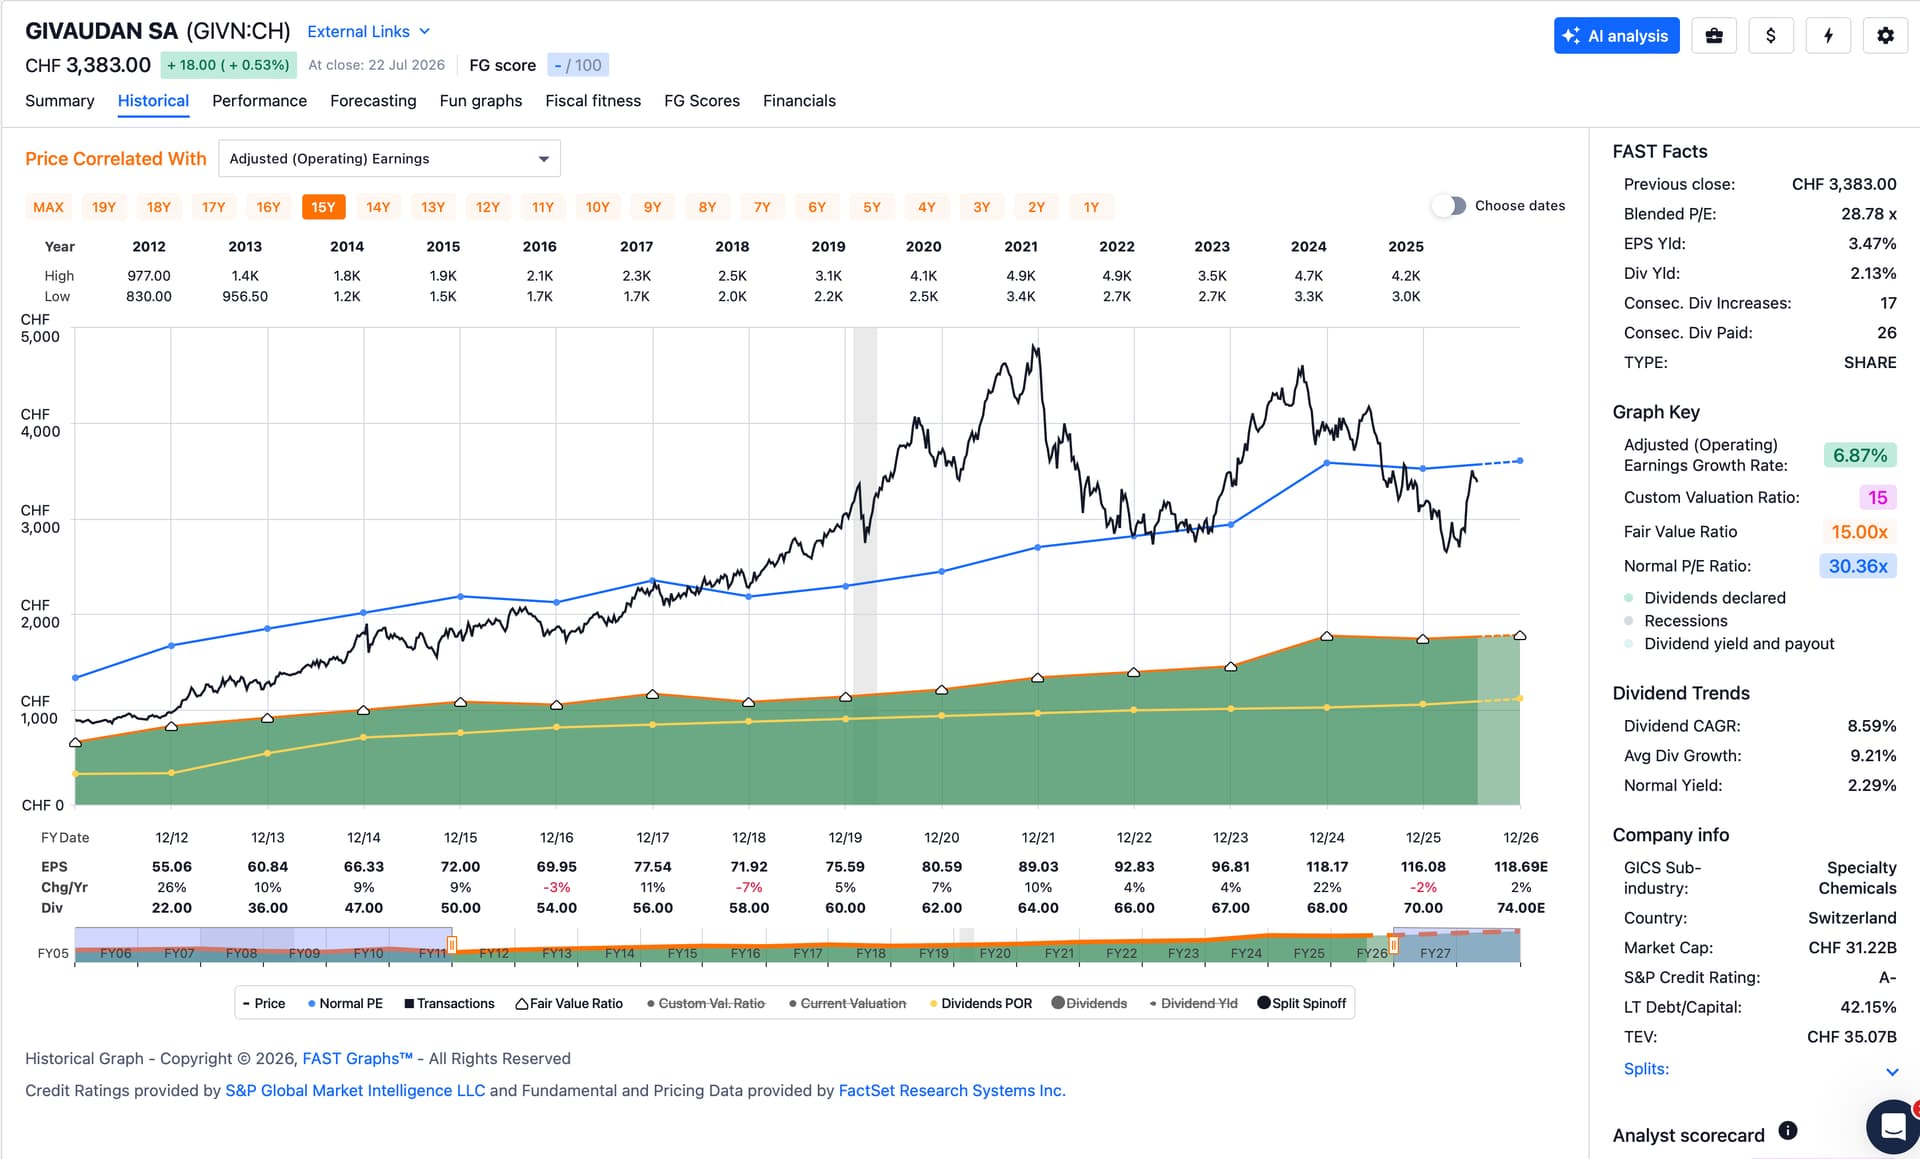Enable Custom Val. Ratio legend item
This screenshot has width=1920, height=1159.
click(x=706, y=1004)
